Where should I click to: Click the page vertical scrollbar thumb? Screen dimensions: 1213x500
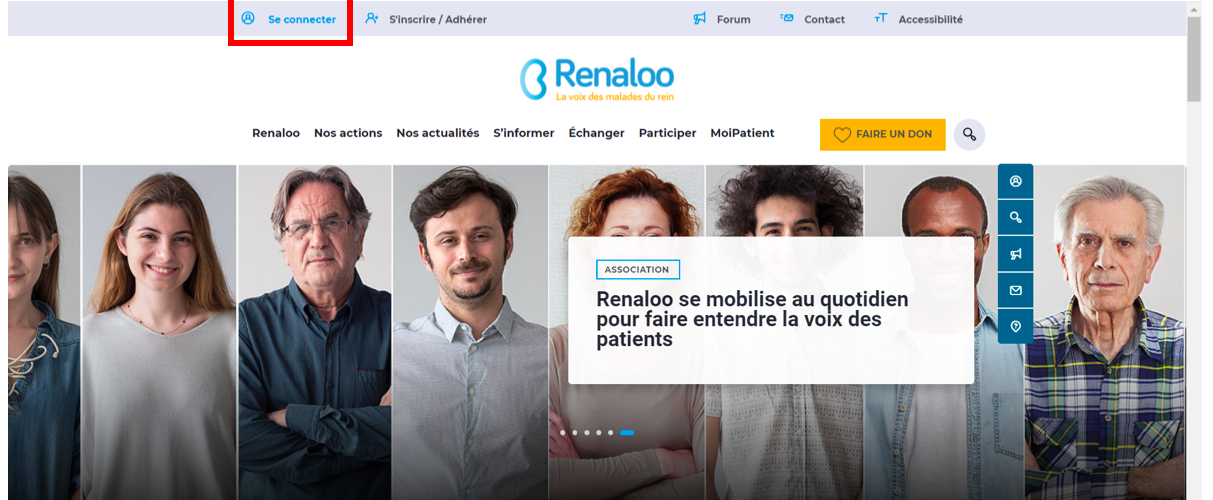pos(1194,59)
